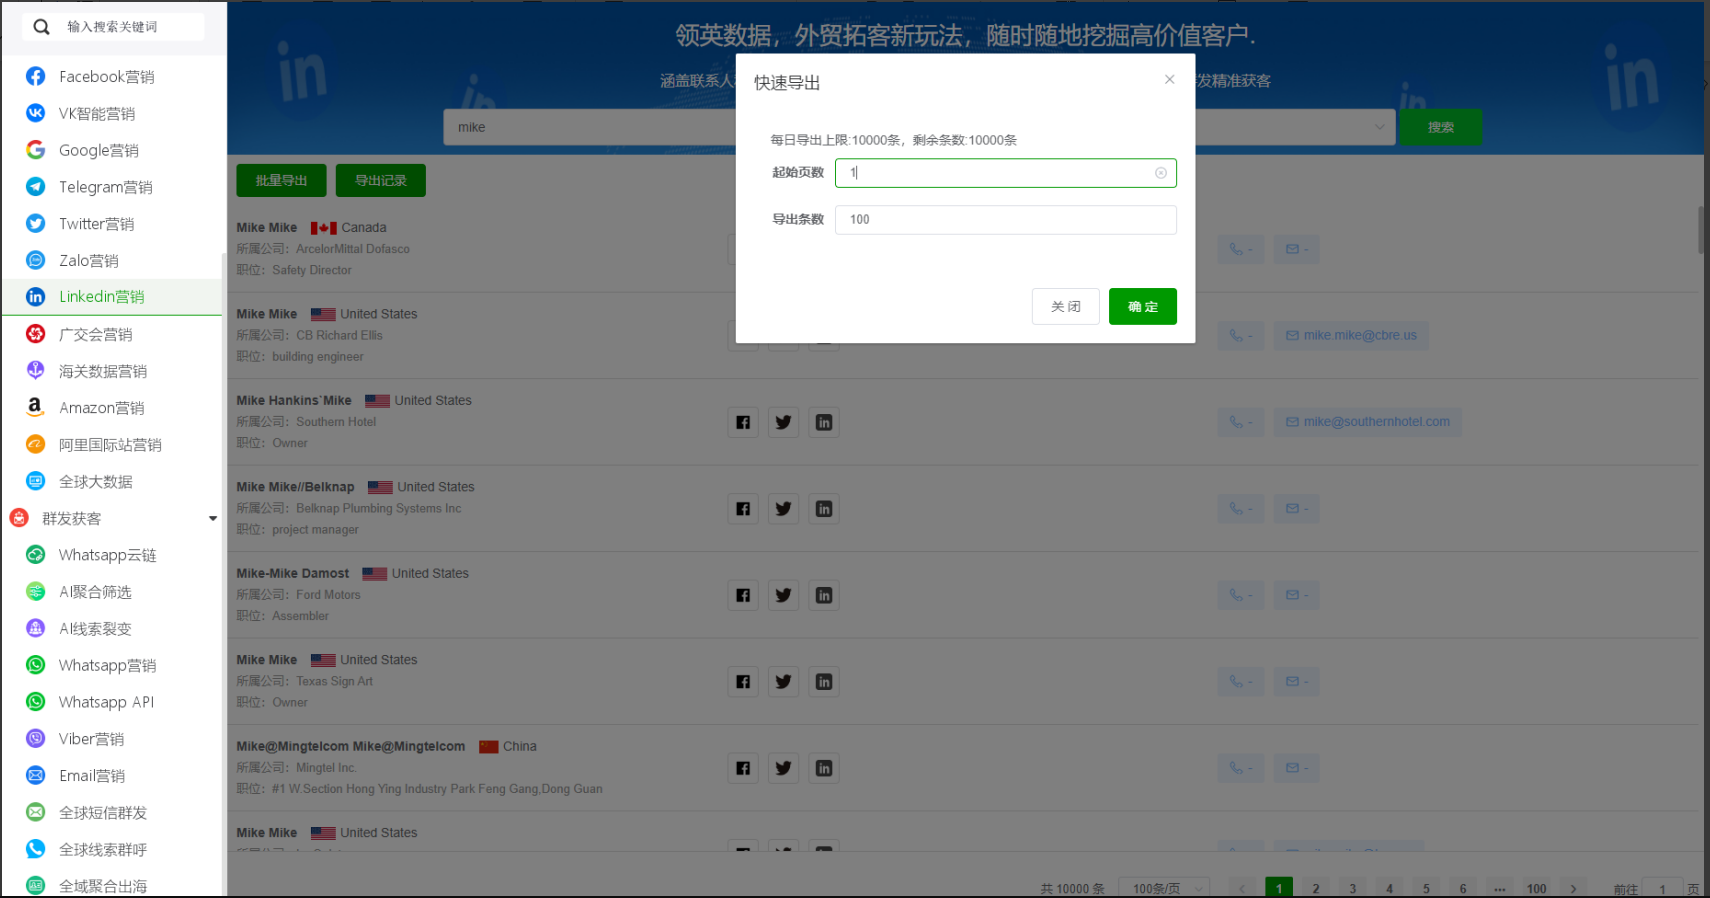
Task: Click the 关闭 button in the dialog
Action: [x=1066, y=307]
